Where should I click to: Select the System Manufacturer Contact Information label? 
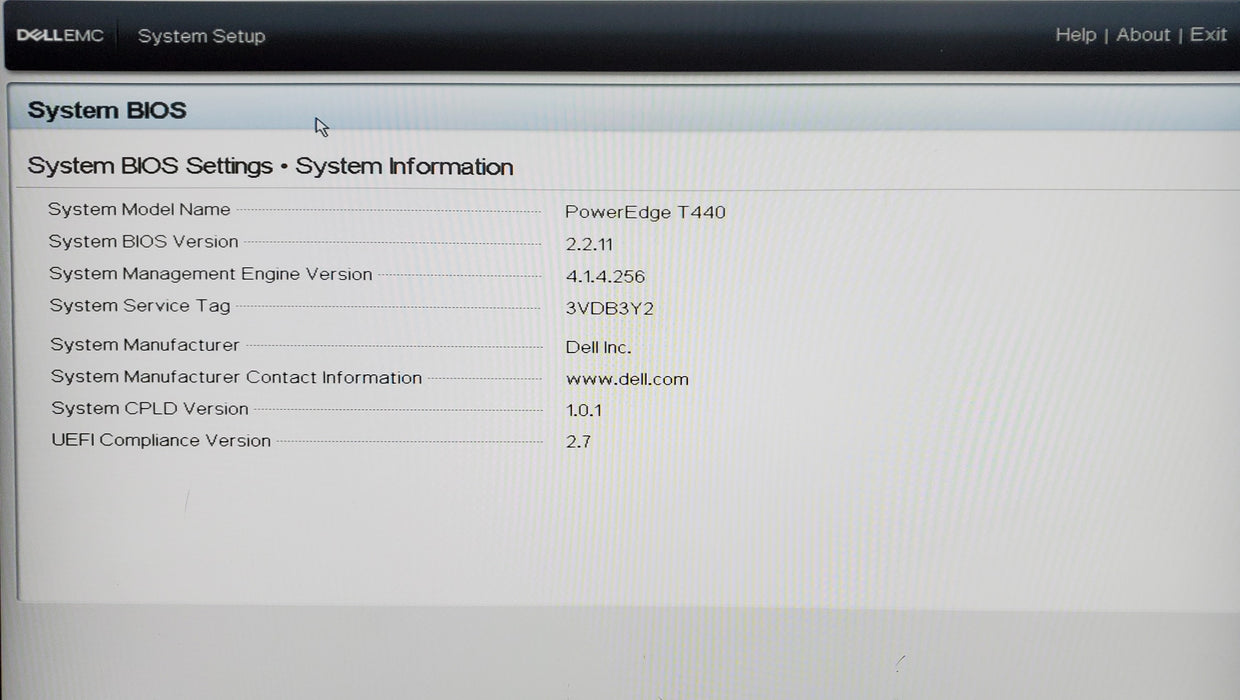click(x=237, y=377)
